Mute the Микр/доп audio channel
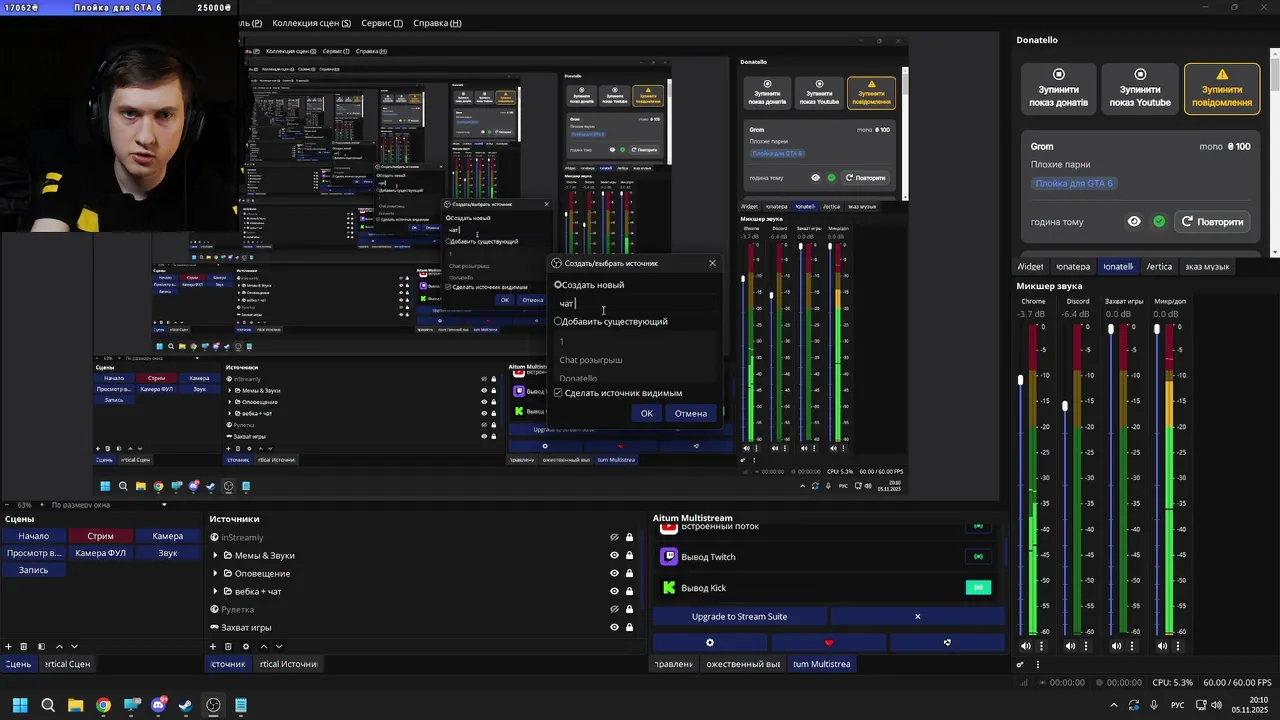The image size is (1280, 720). [x=1162, y=646]
